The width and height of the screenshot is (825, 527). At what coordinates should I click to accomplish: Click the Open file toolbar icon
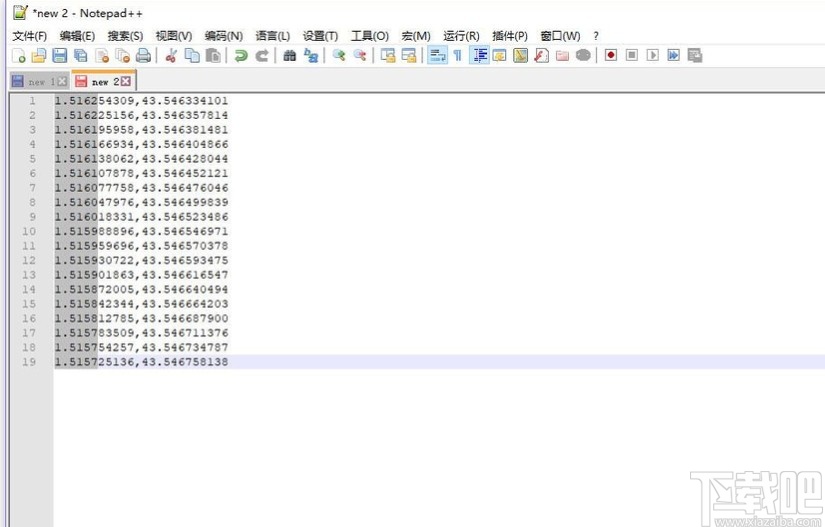[x=39, y=55]
